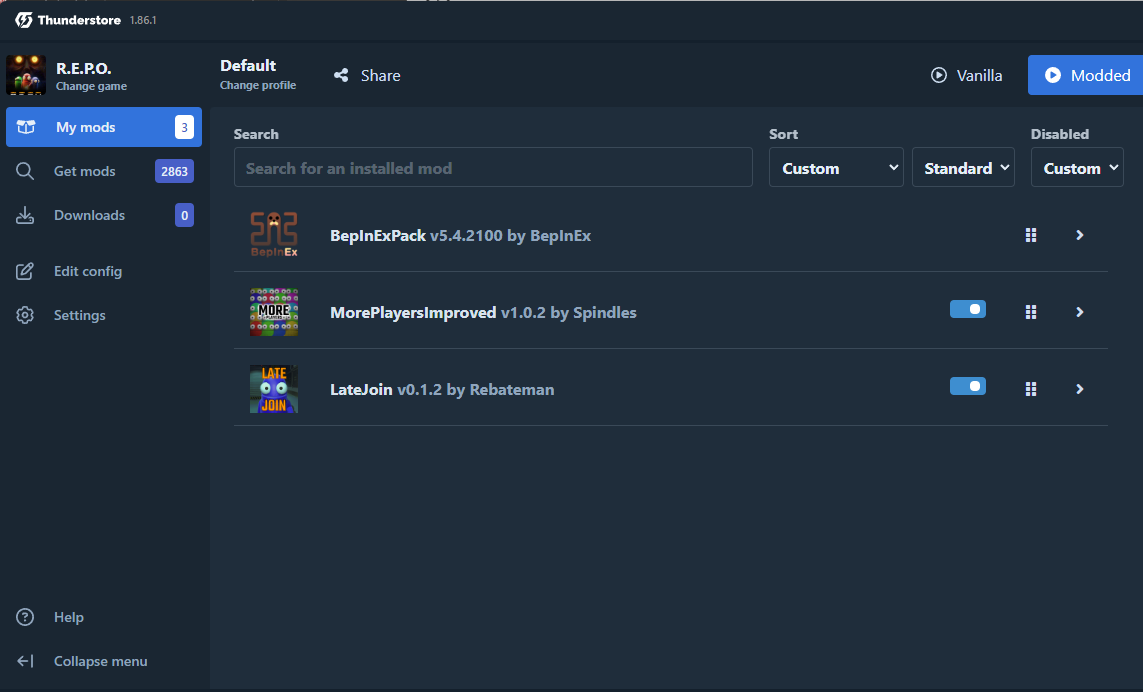Click the My mods box icon
Screen dimensions: 1143x692
[26, 127]
